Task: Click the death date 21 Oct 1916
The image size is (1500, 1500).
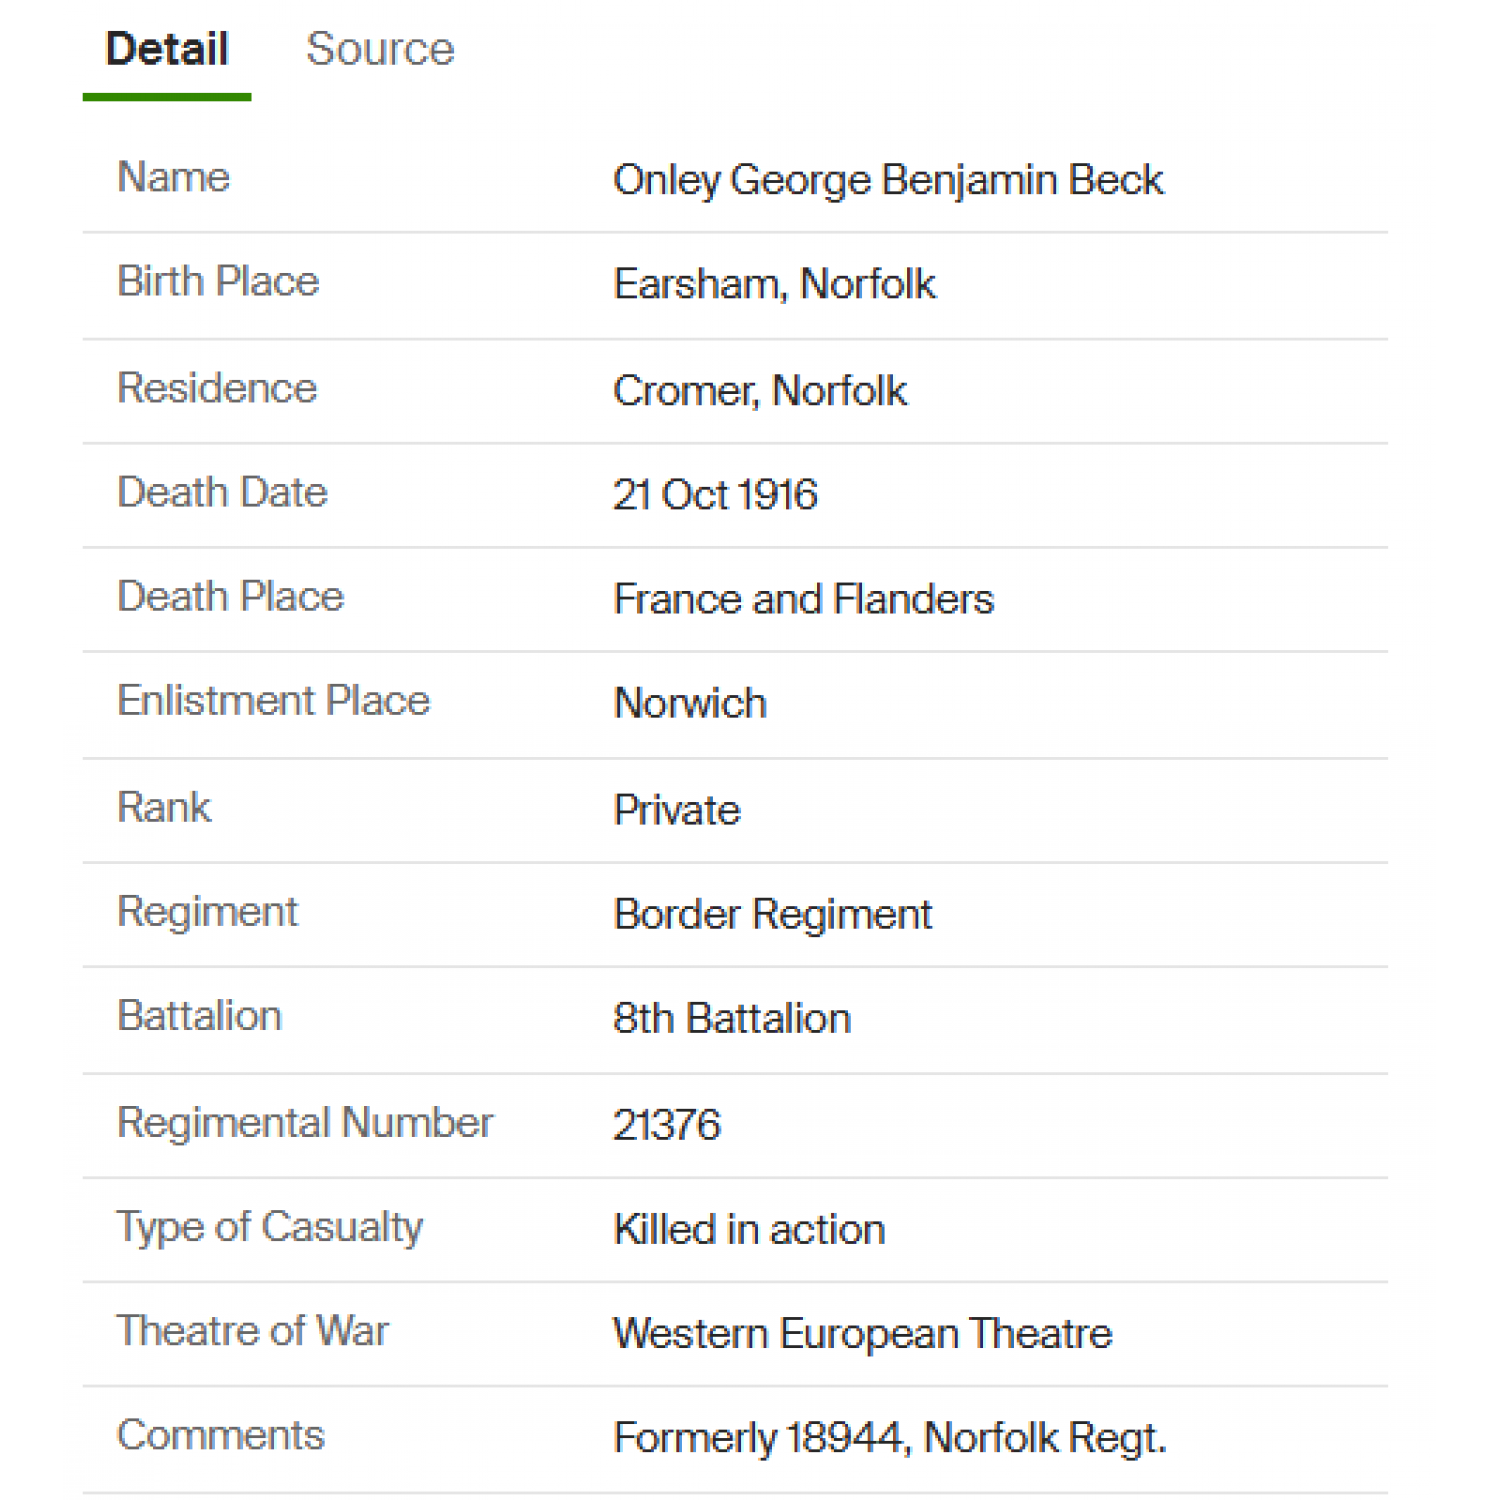Action: [715, 495]
